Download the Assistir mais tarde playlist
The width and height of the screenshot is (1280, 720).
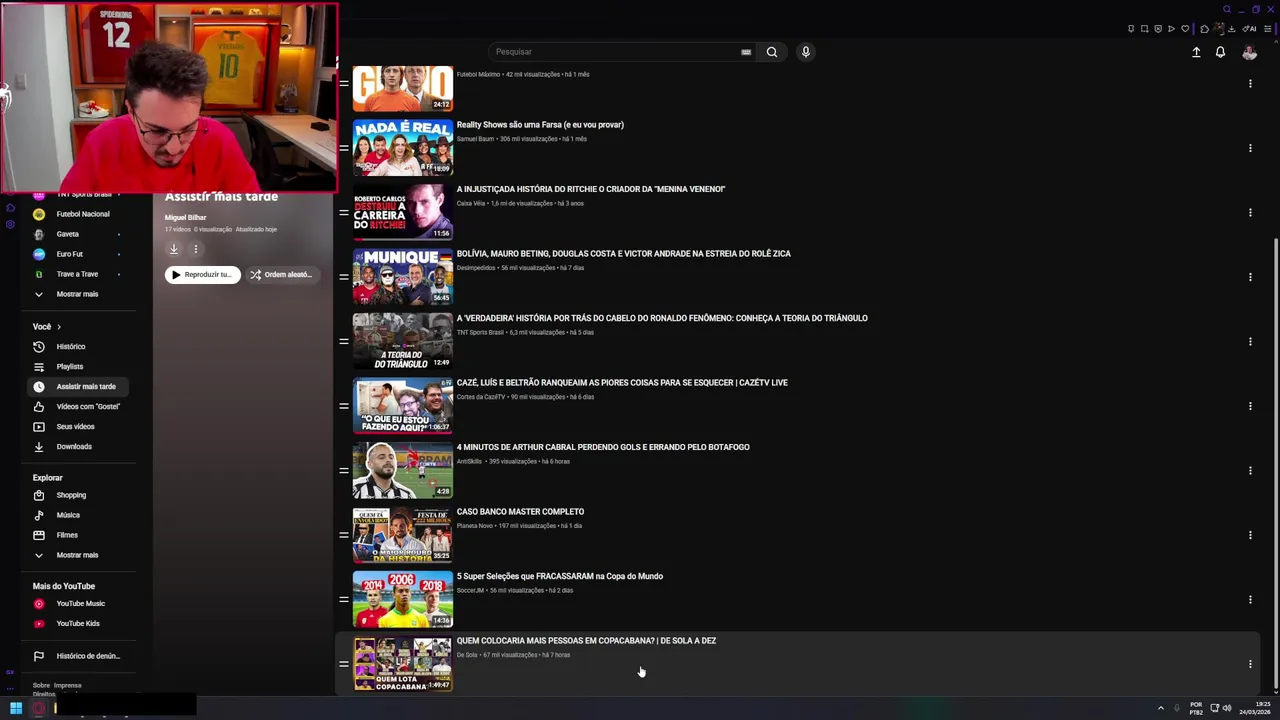point(173,249)
